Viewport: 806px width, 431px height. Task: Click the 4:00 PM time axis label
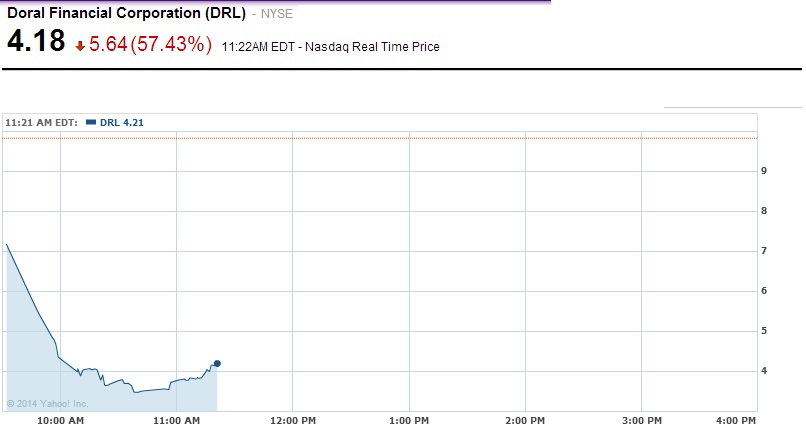point(736,420)
